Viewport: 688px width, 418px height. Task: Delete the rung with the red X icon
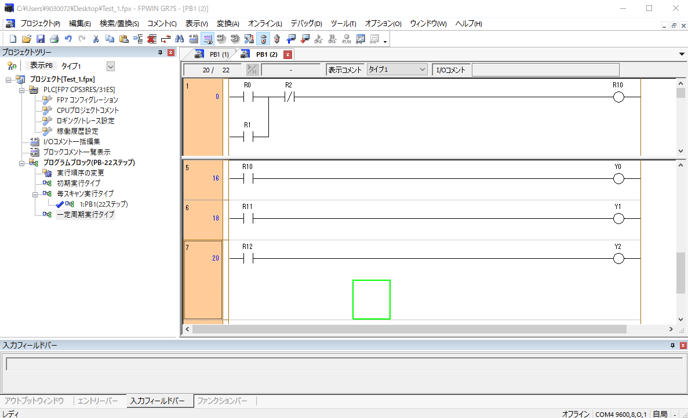tap(152, 39)
